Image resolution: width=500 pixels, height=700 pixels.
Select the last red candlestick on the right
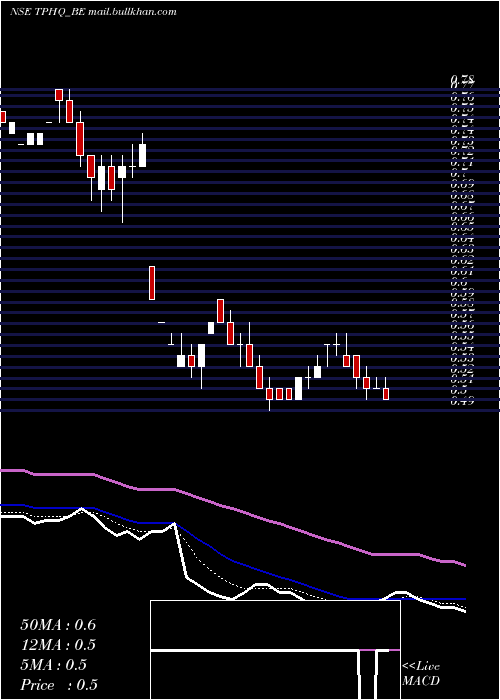tap(386, 394)
